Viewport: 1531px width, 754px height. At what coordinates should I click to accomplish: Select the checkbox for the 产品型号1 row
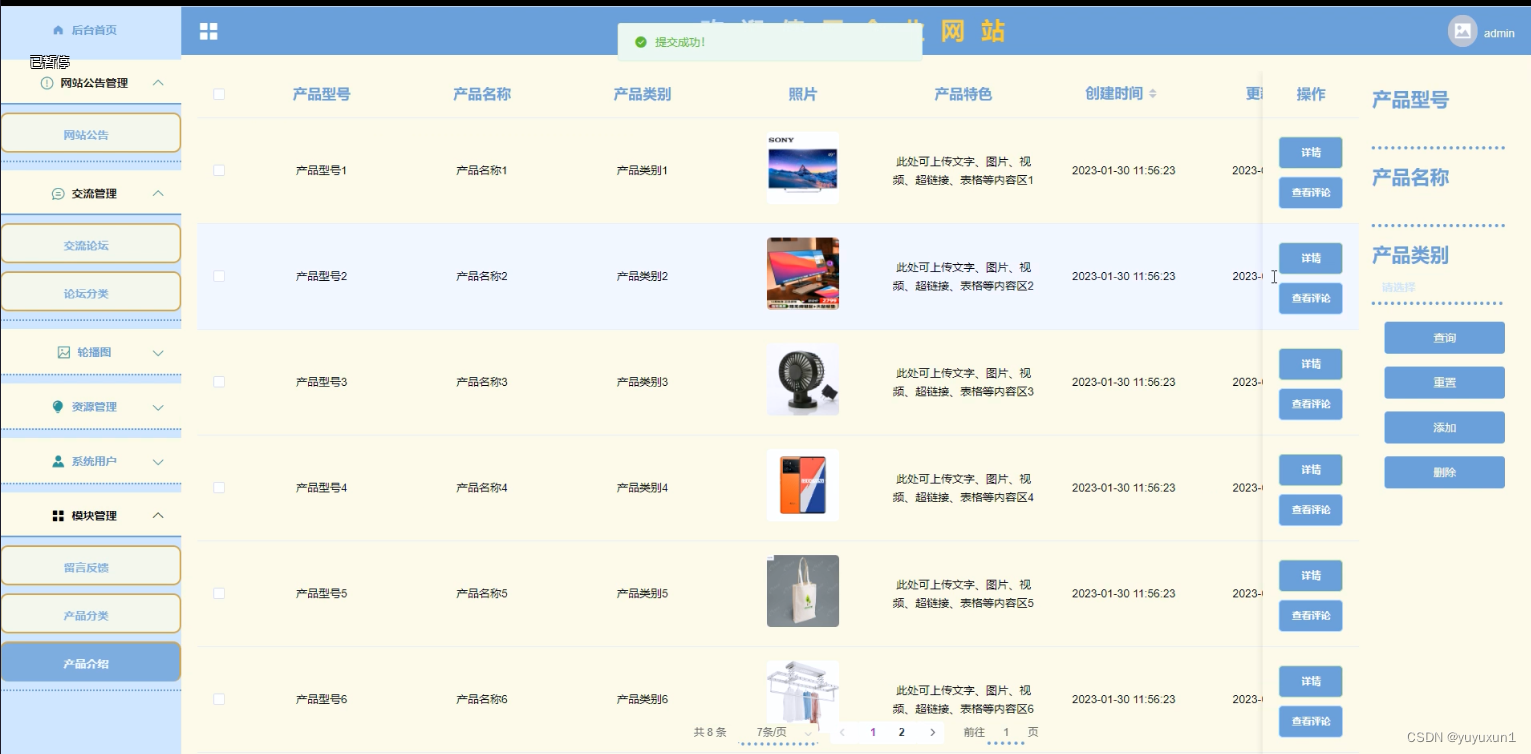219,170
